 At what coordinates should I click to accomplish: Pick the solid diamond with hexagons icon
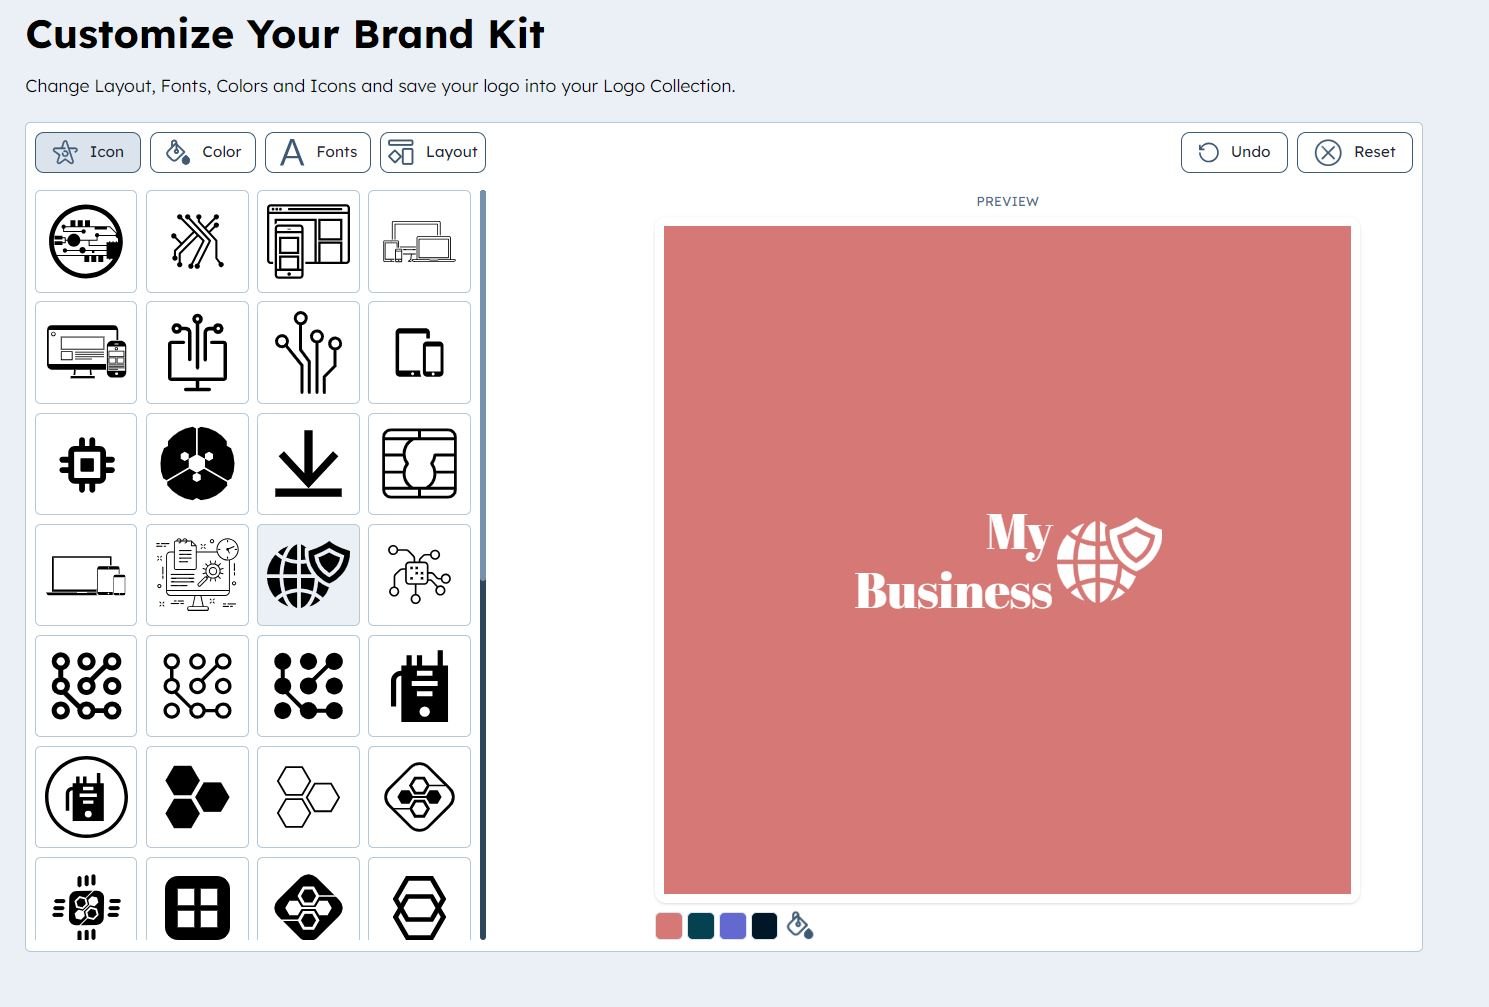308,900
